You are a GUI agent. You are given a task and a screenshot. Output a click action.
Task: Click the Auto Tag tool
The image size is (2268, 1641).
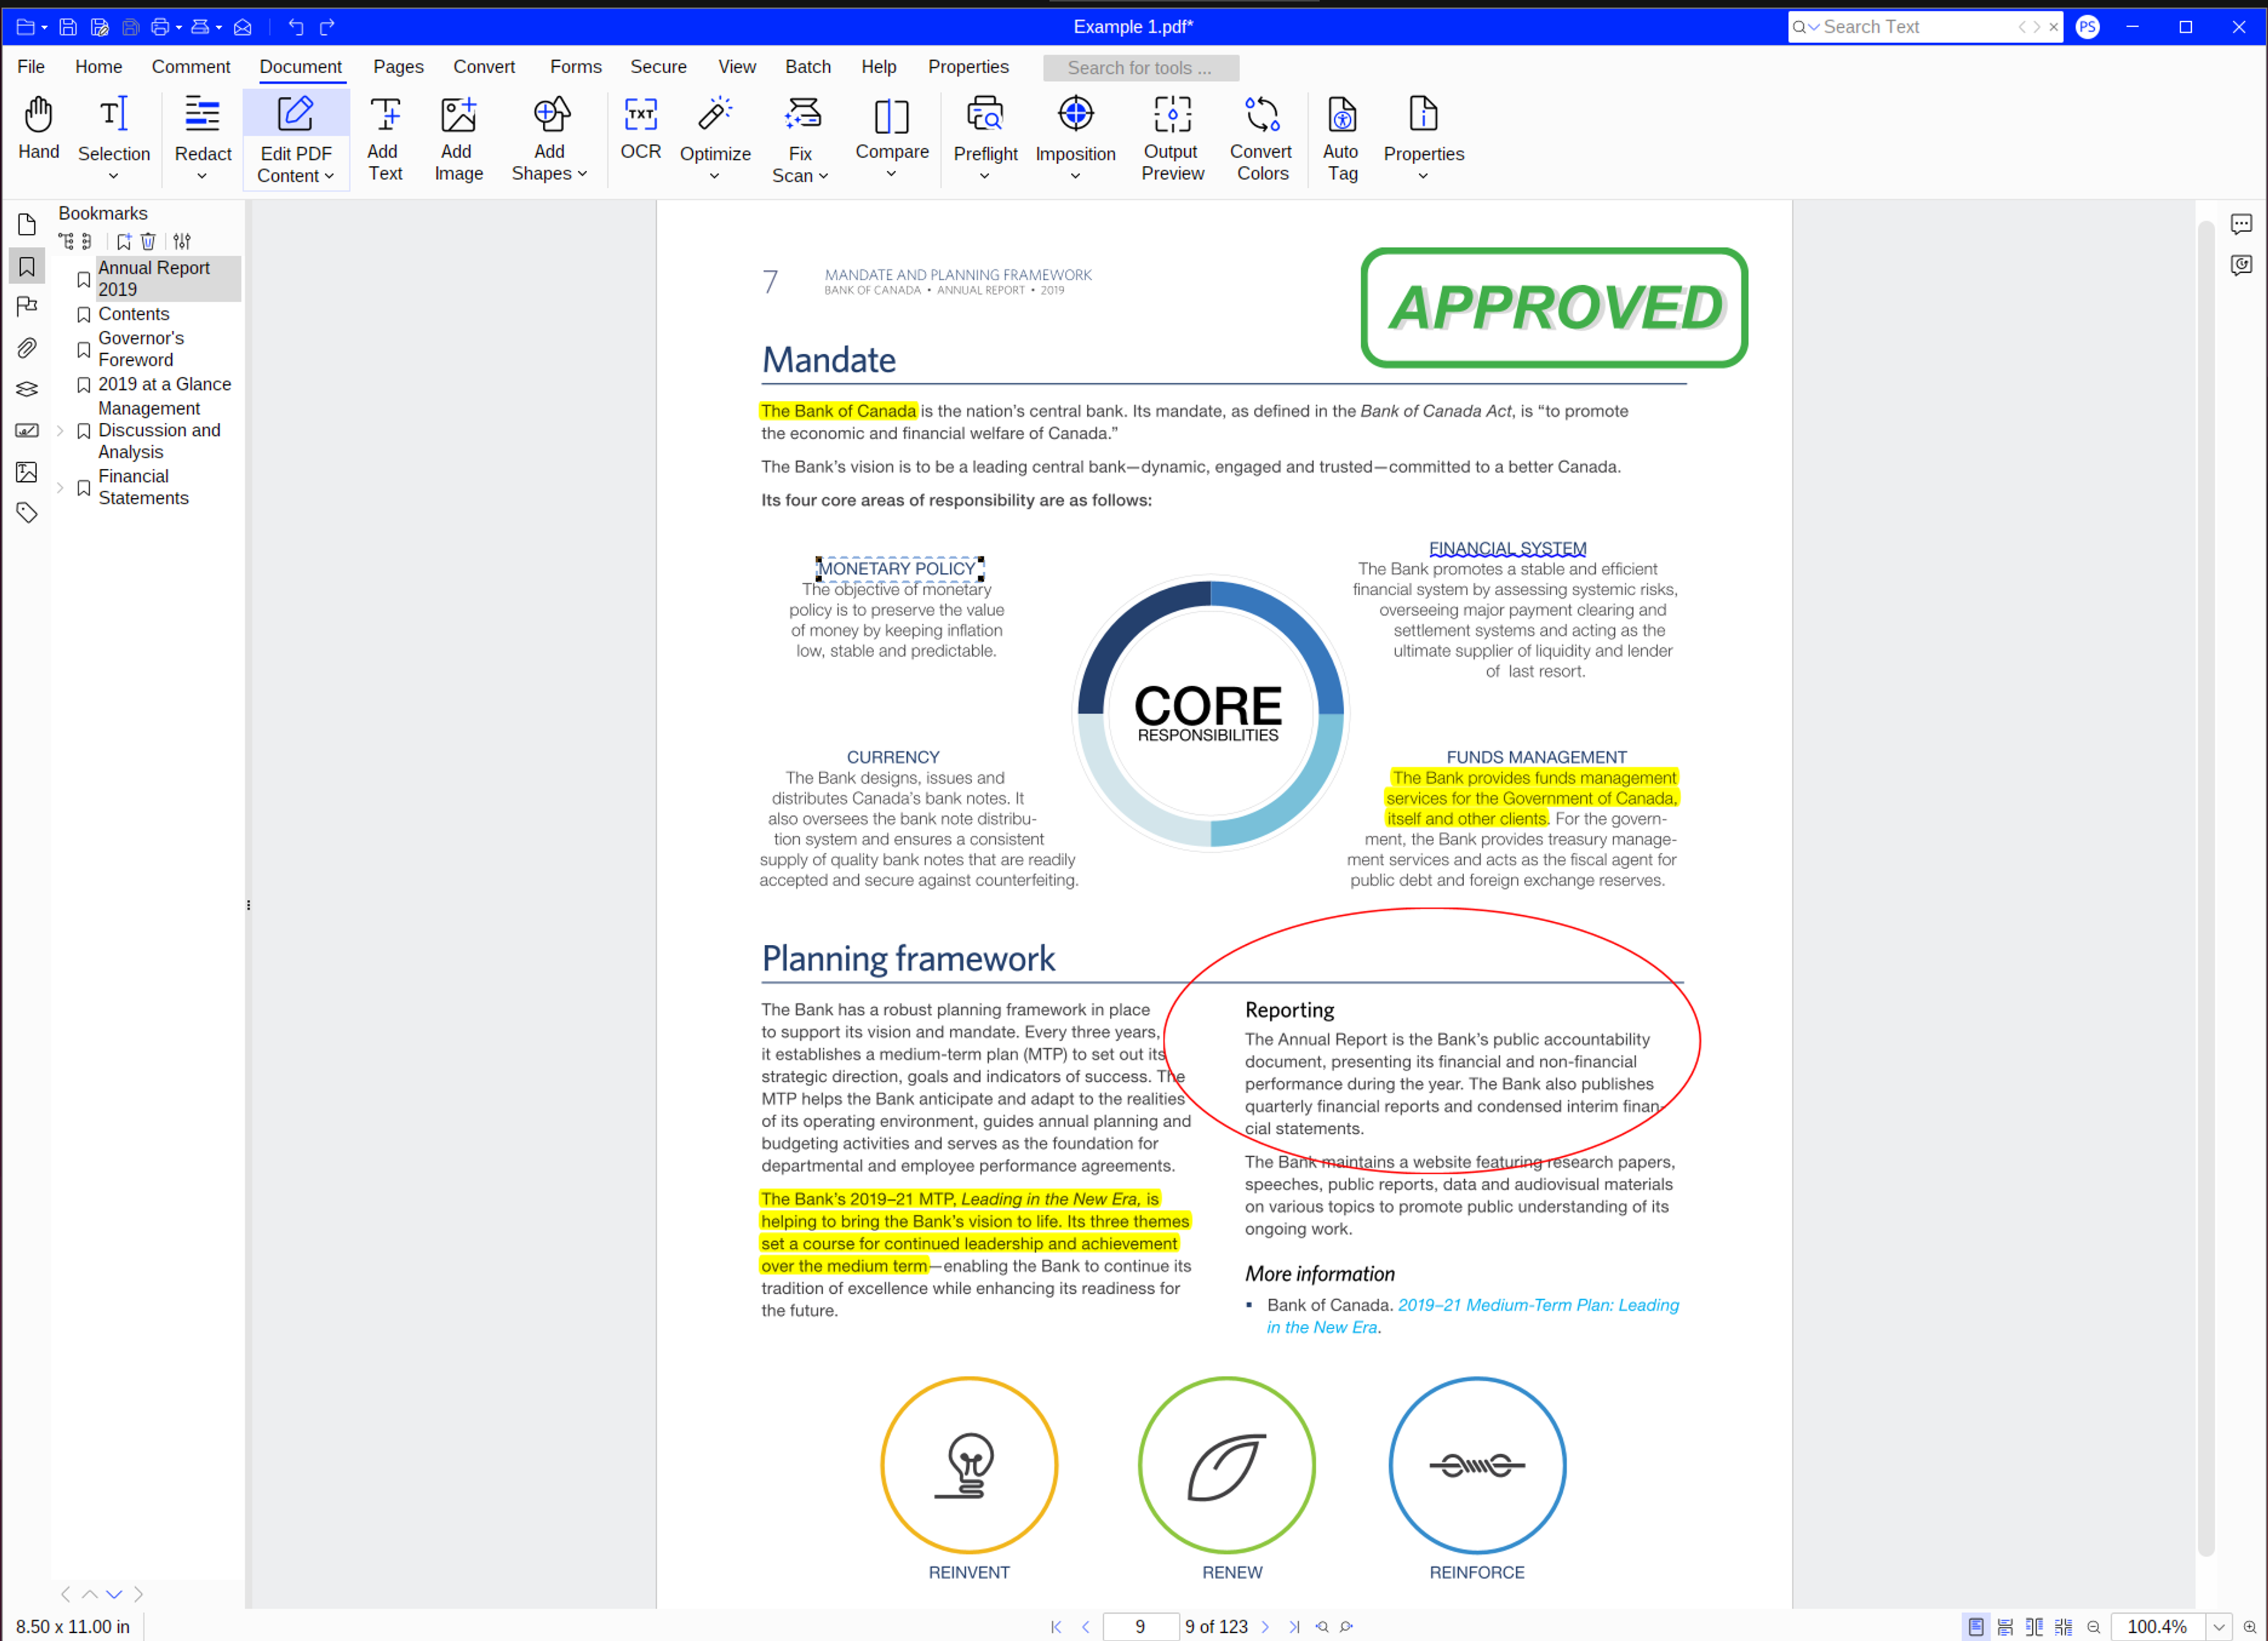point(1341,139)
